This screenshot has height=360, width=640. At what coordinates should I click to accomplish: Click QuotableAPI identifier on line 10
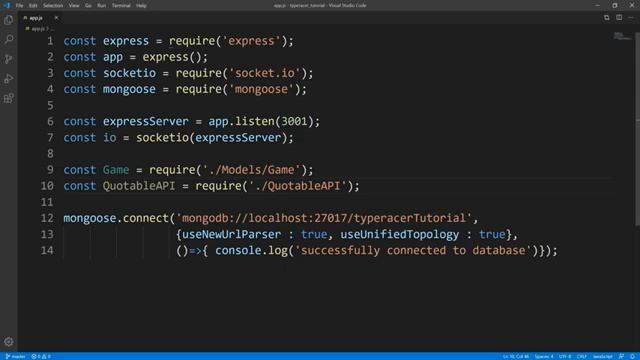(x=139, y=186)
